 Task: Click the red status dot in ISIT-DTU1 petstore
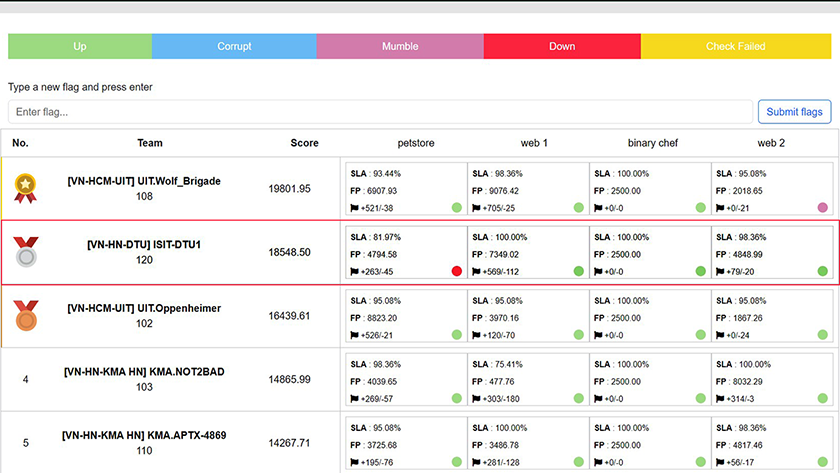[x=456, y=271]
